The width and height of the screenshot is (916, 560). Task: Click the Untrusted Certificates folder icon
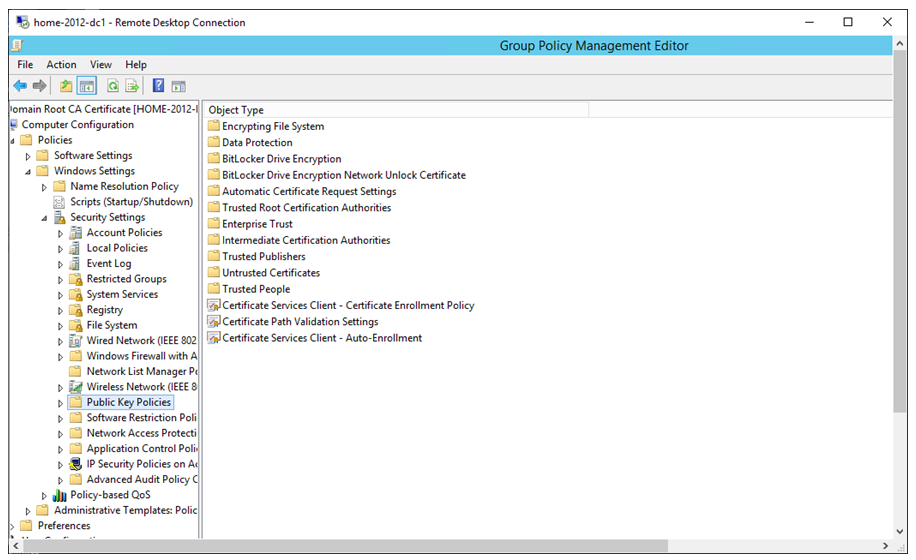pos(214,273)
